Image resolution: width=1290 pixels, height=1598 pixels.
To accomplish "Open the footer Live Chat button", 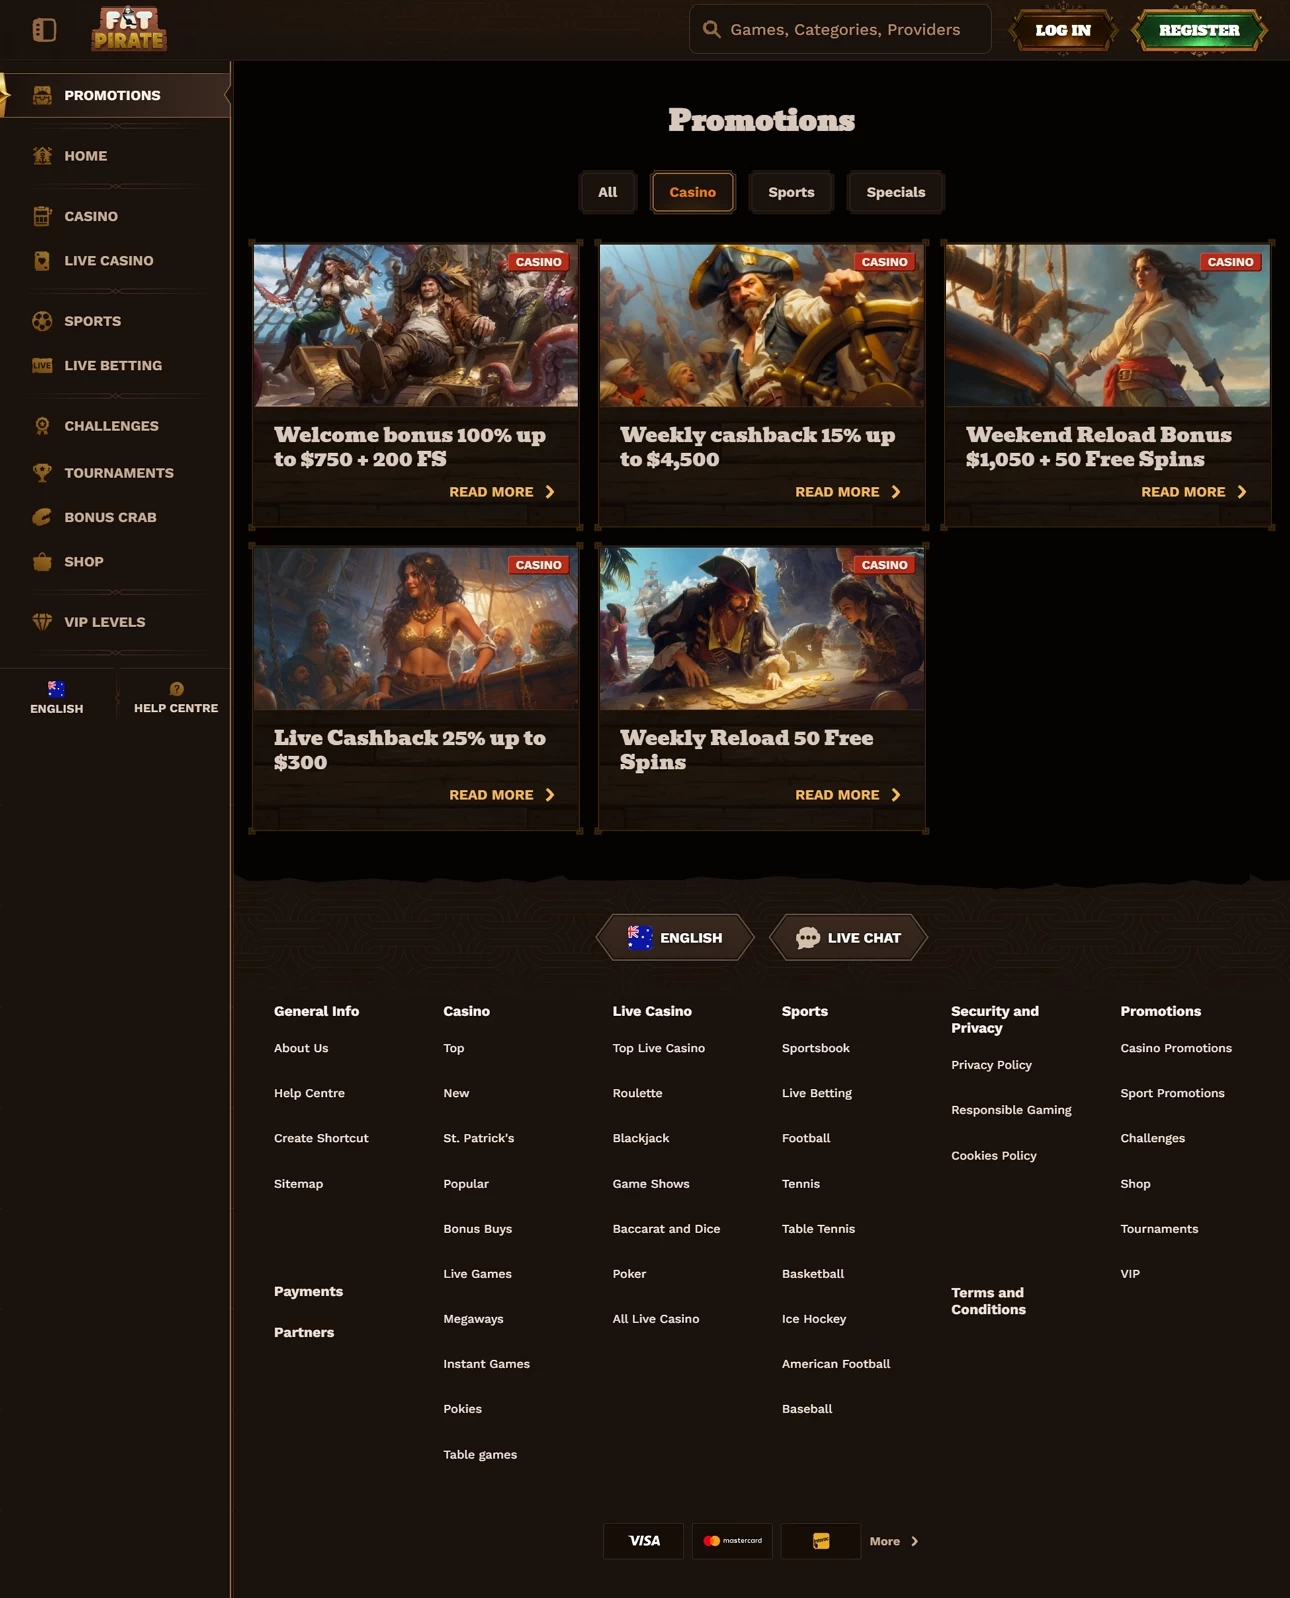I will pos(848,938).
